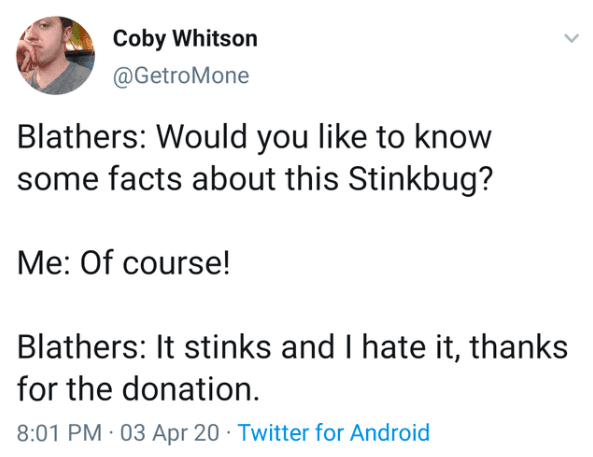593x457 pixels.
Task: Click the word 'Android' in the source link
Action: coord(390,432)
